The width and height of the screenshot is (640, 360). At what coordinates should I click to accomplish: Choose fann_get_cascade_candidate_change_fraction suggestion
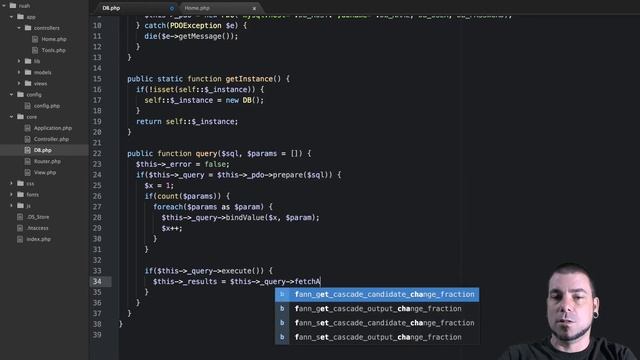pos(377,294)
